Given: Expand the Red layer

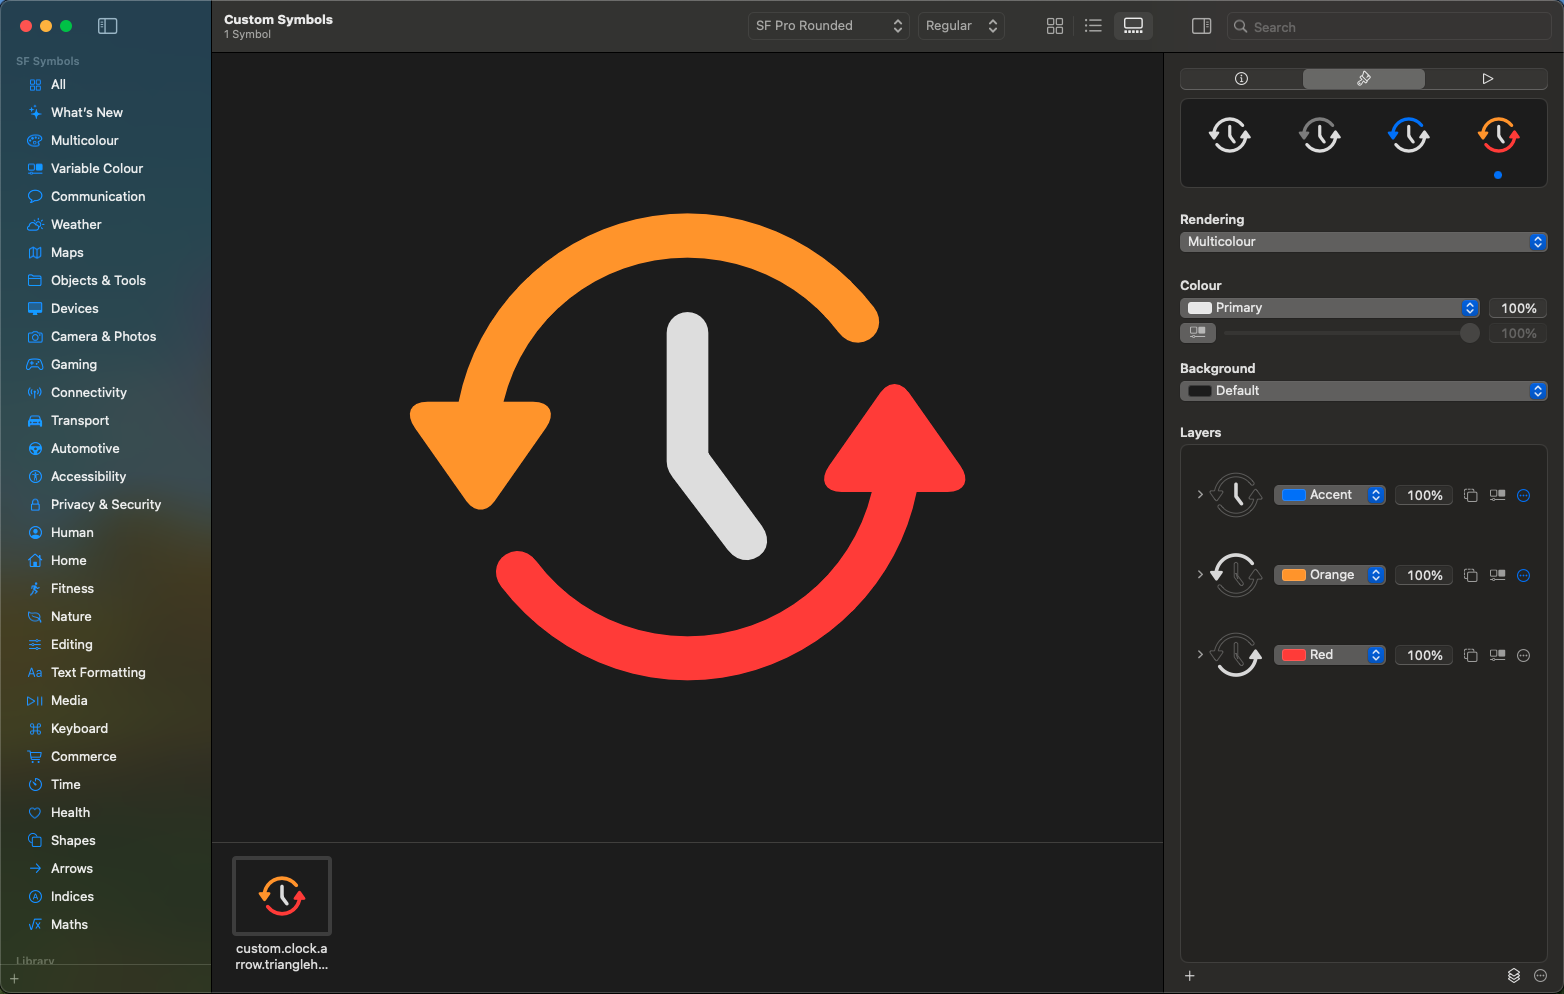Looking at the screenshot, I should pyautogui.click(x=1200, y=655).
